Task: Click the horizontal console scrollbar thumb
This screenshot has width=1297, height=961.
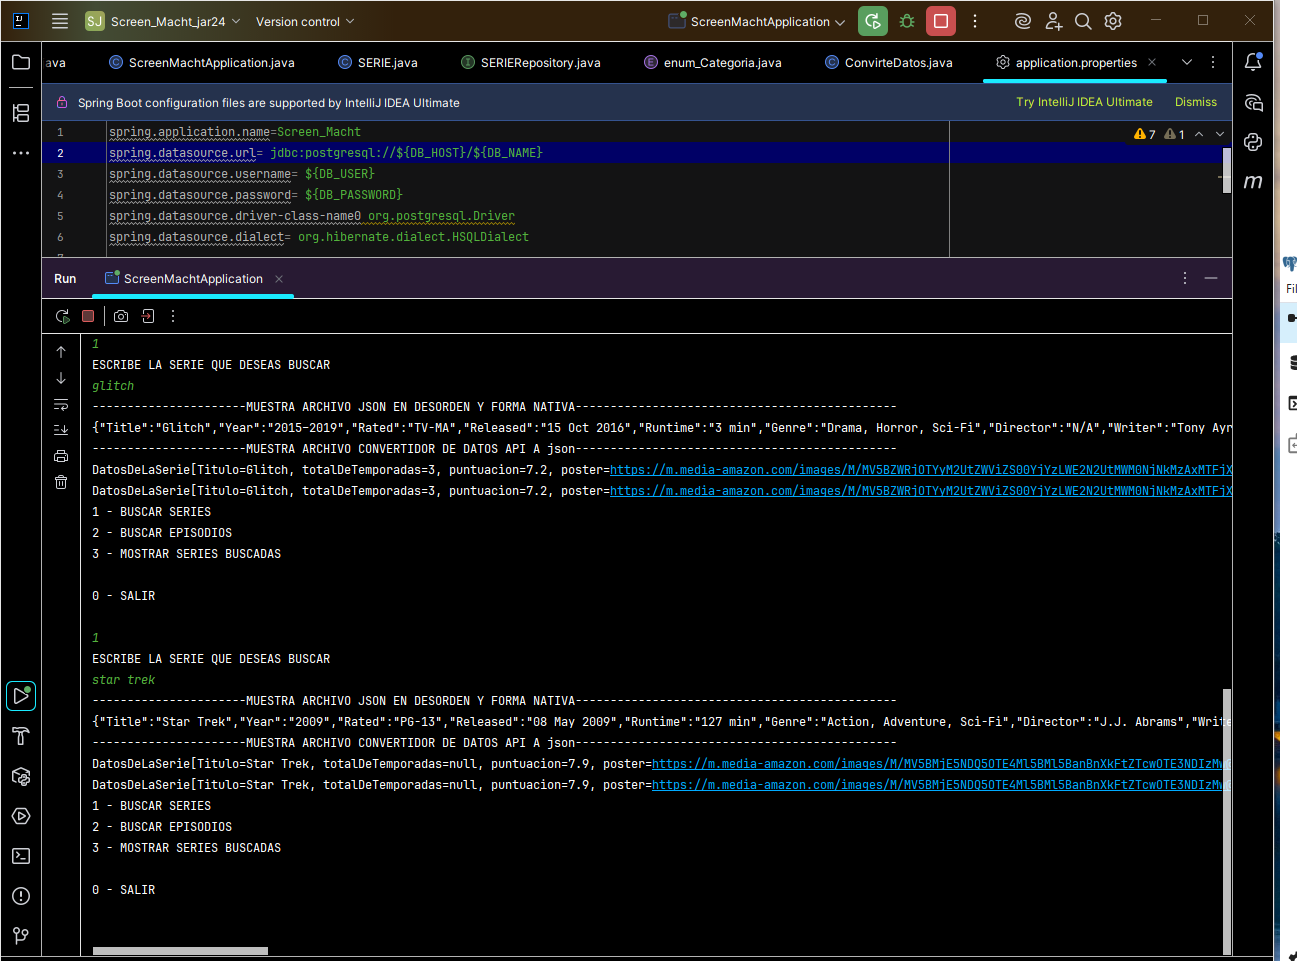Action: pyautogui.click(x=180, y=951)
